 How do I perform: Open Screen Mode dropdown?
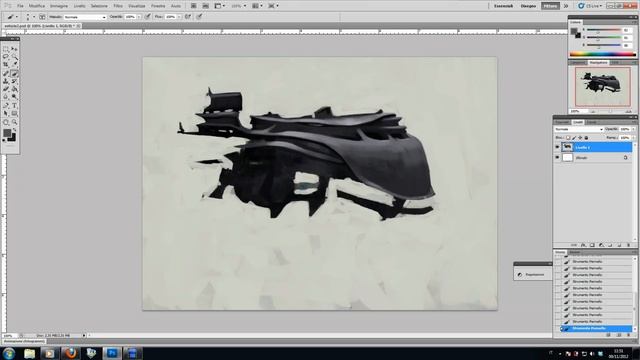273,6
